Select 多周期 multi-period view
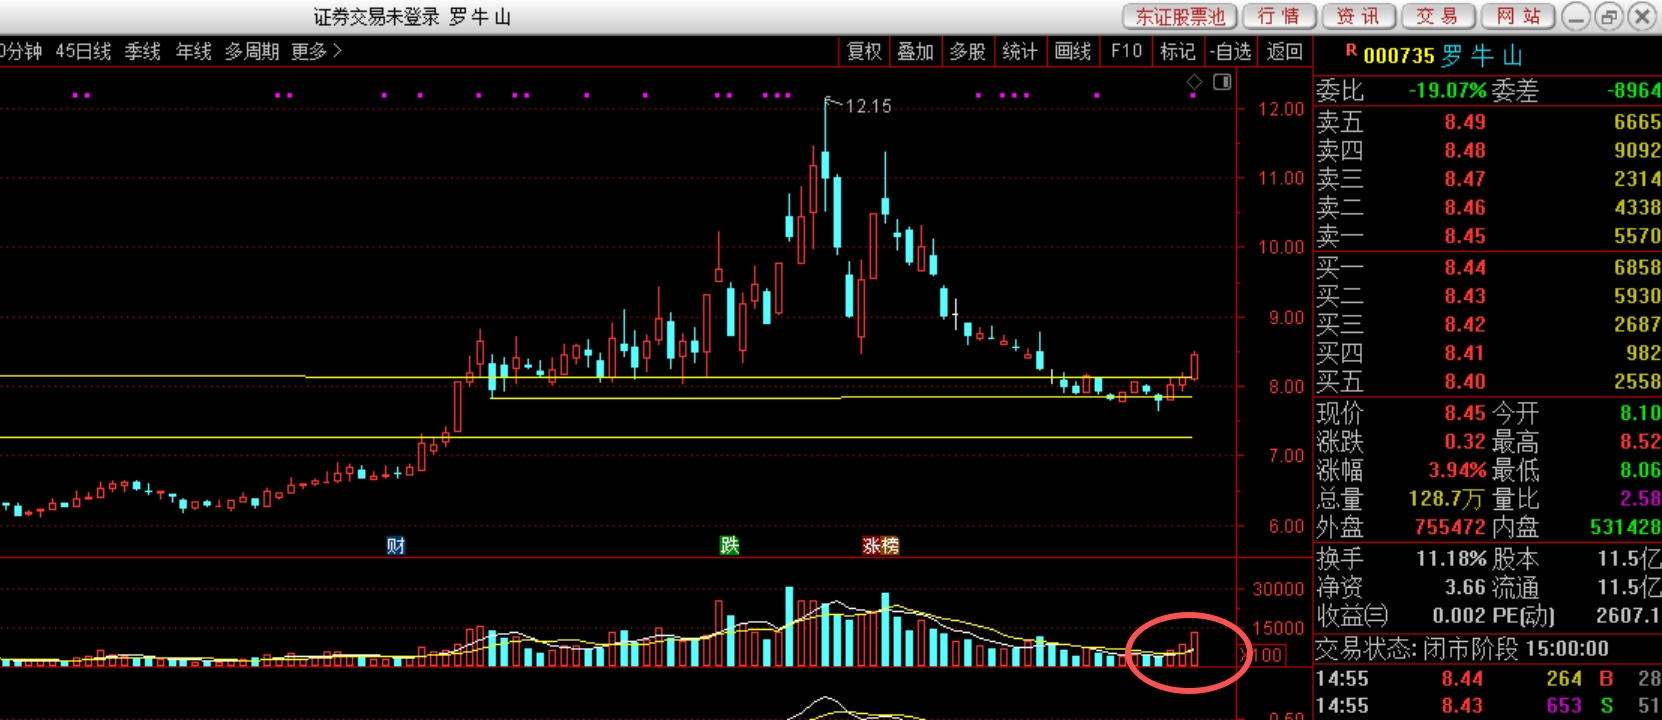 (252, 51)
